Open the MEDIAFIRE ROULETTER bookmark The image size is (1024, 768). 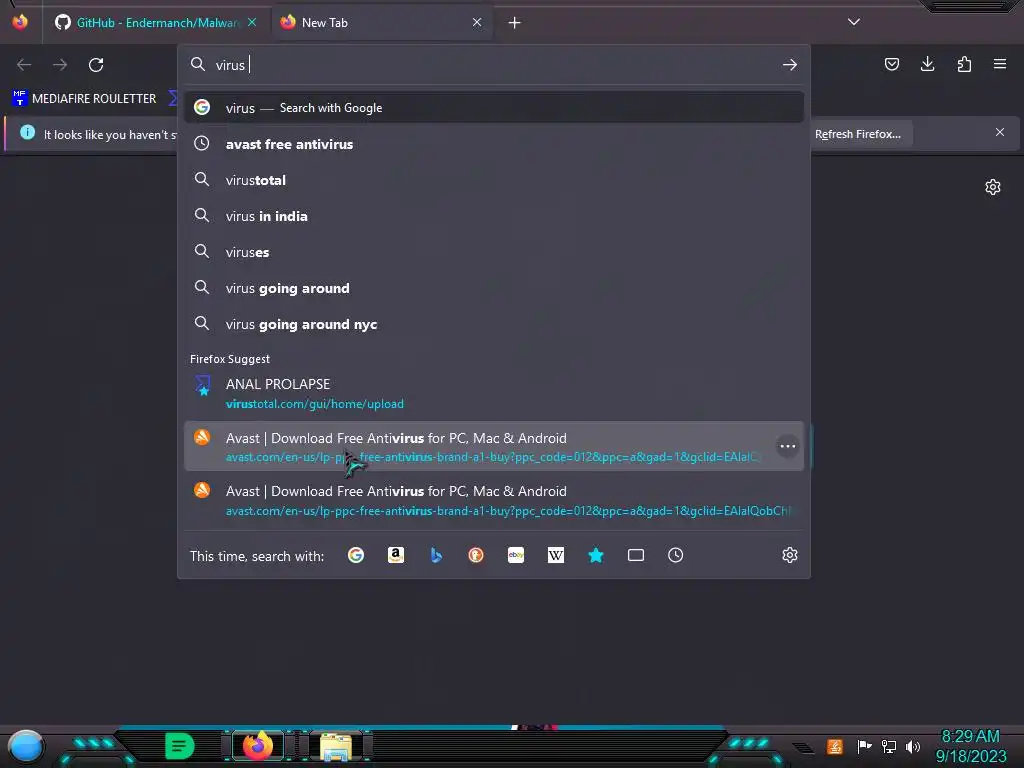point(85,99)
